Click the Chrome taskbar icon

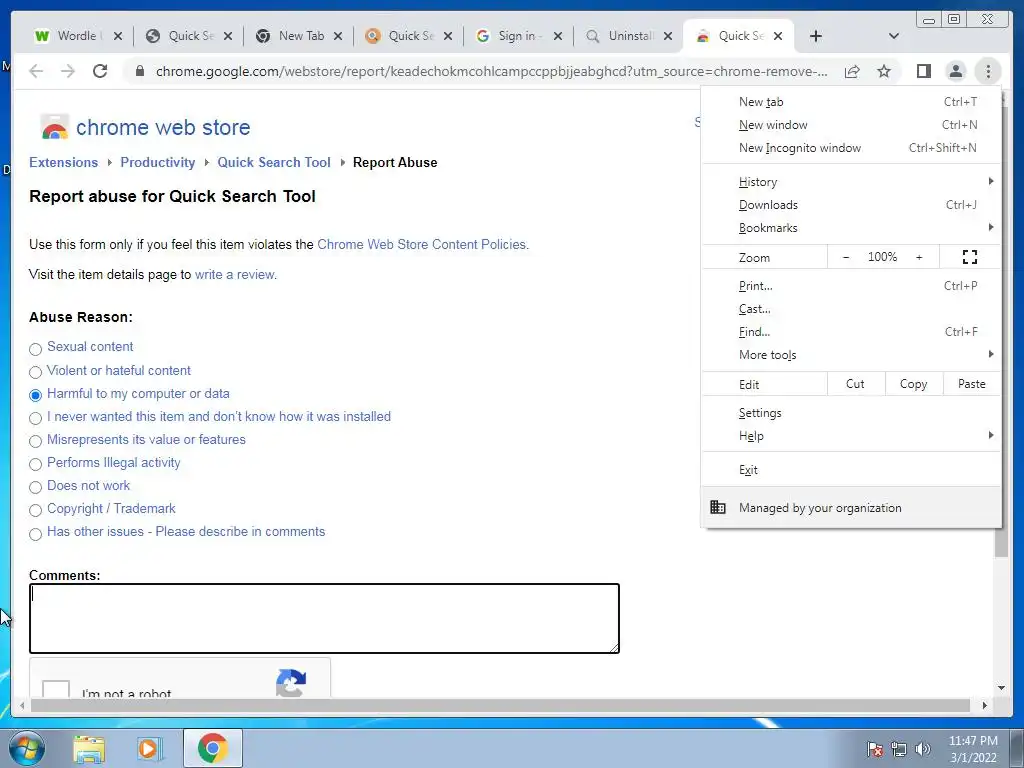(212, 748)
